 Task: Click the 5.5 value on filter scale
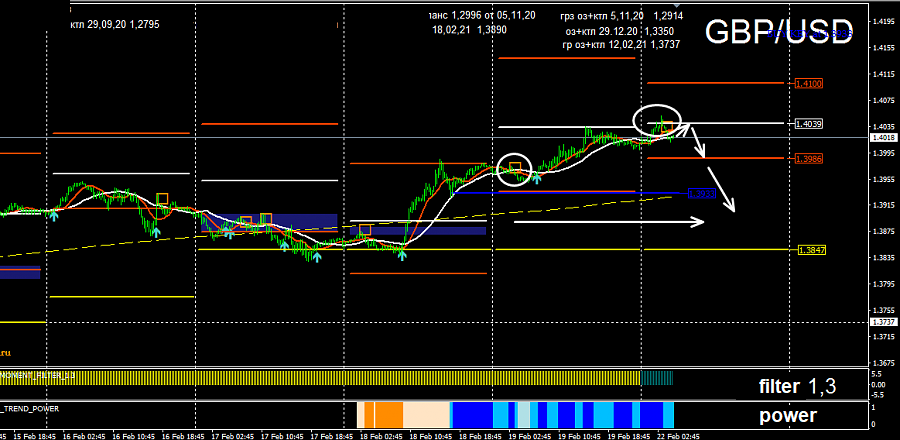[875, 374]
